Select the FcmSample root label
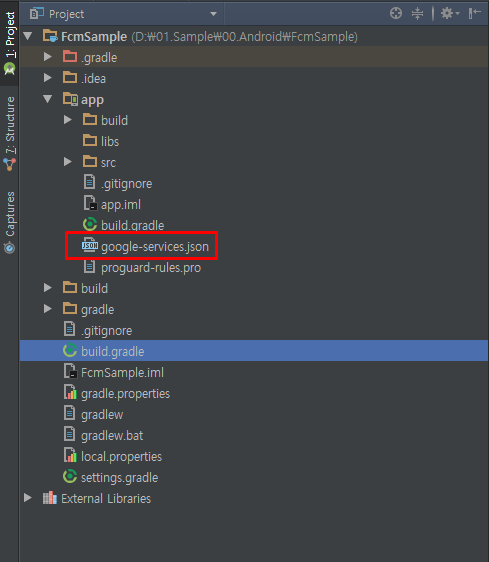The height and width of the screenshot is (562, 489). 94,37
